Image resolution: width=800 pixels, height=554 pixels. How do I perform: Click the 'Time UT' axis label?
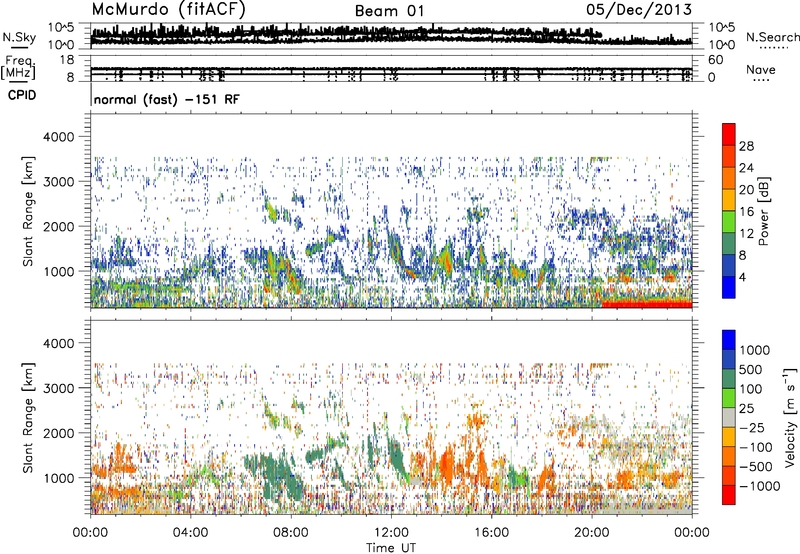point(391,547)
